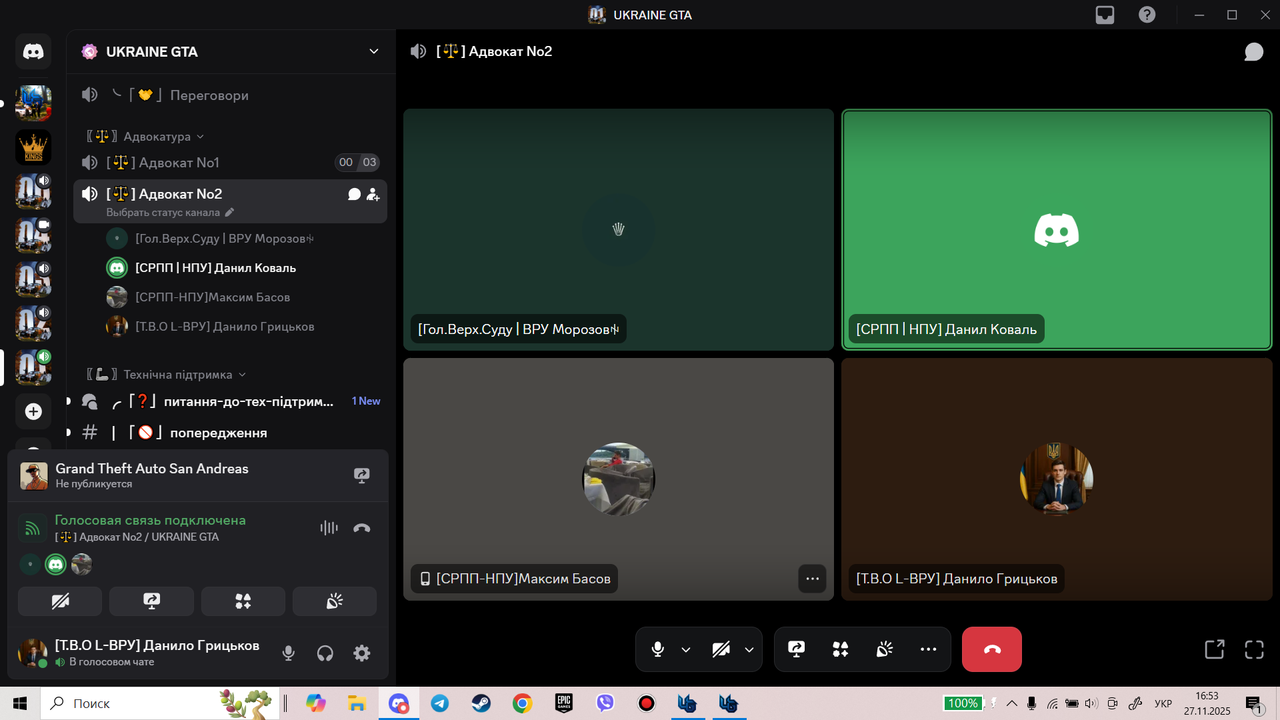Disconnect from voice in the sidebar panel

[362, 528]
